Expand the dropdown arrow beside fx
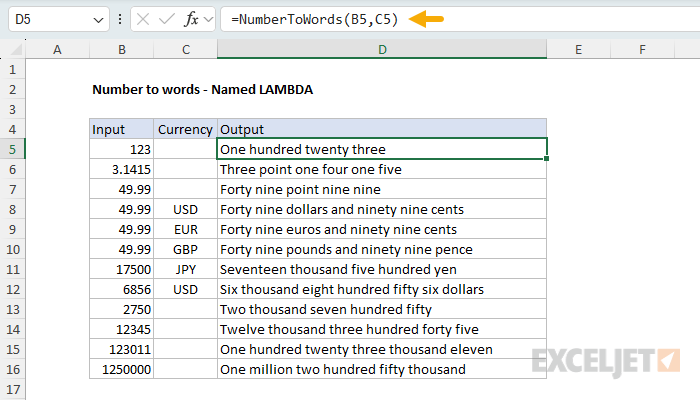 pos(208,19)
